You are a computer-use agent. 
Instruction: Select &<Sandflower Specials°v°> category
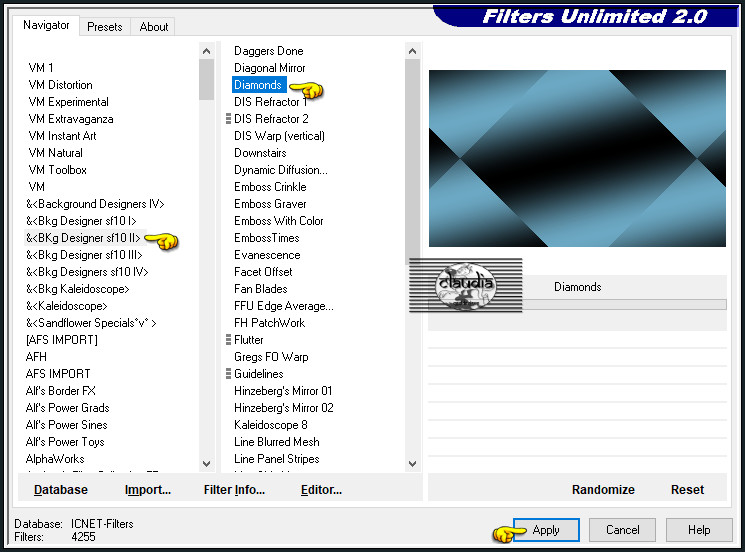(x=91, y=323)
